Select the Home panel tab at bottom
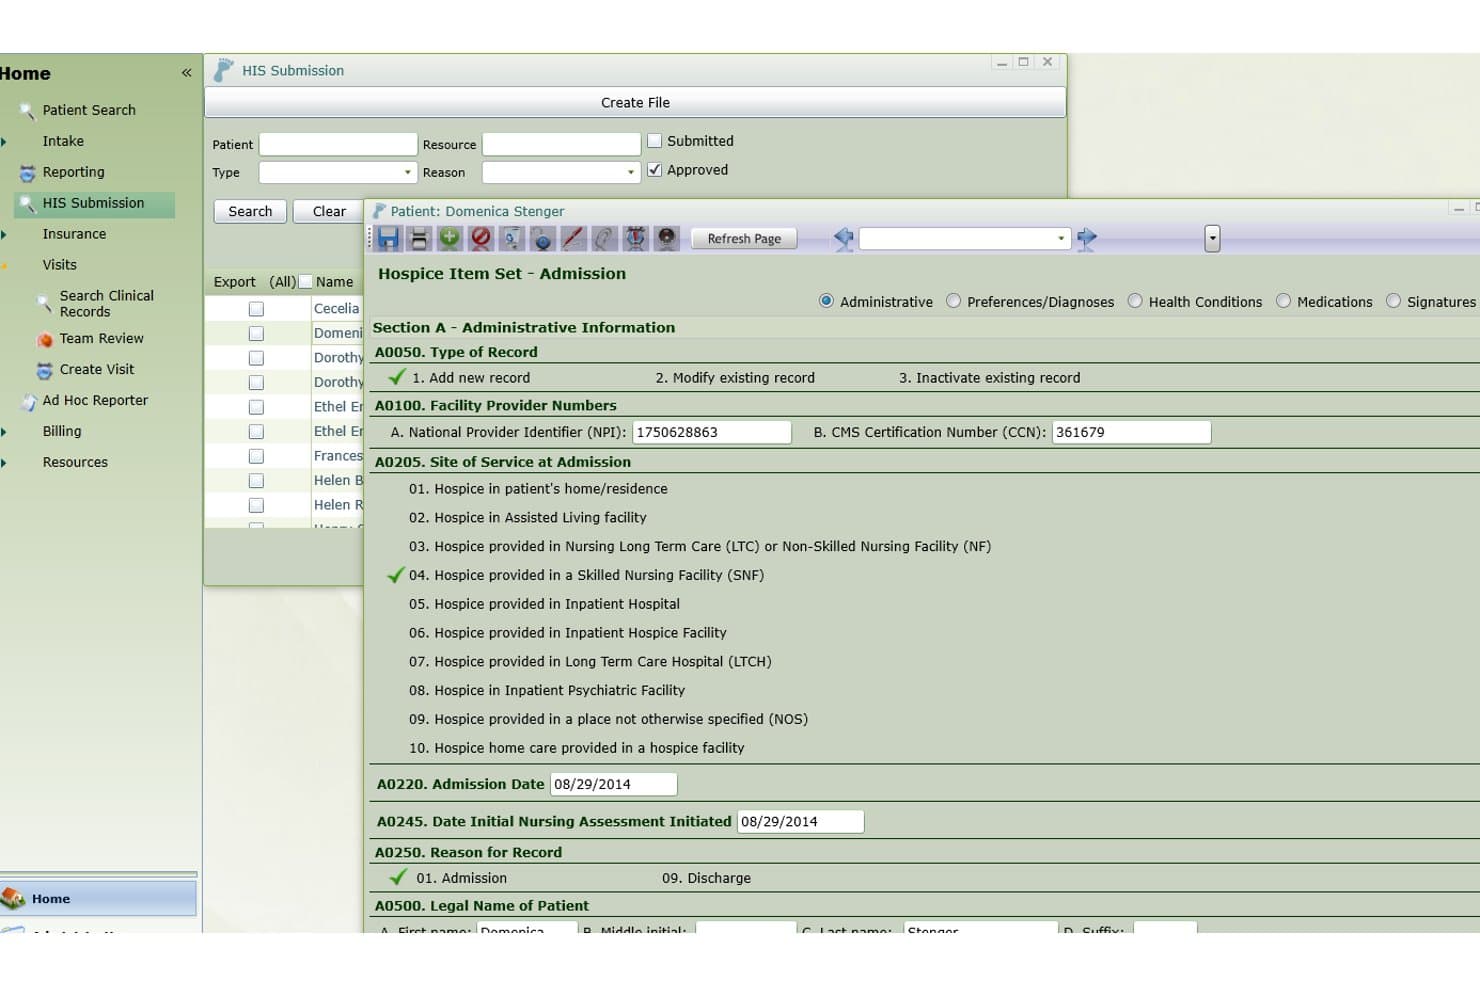 click(98, 899)
